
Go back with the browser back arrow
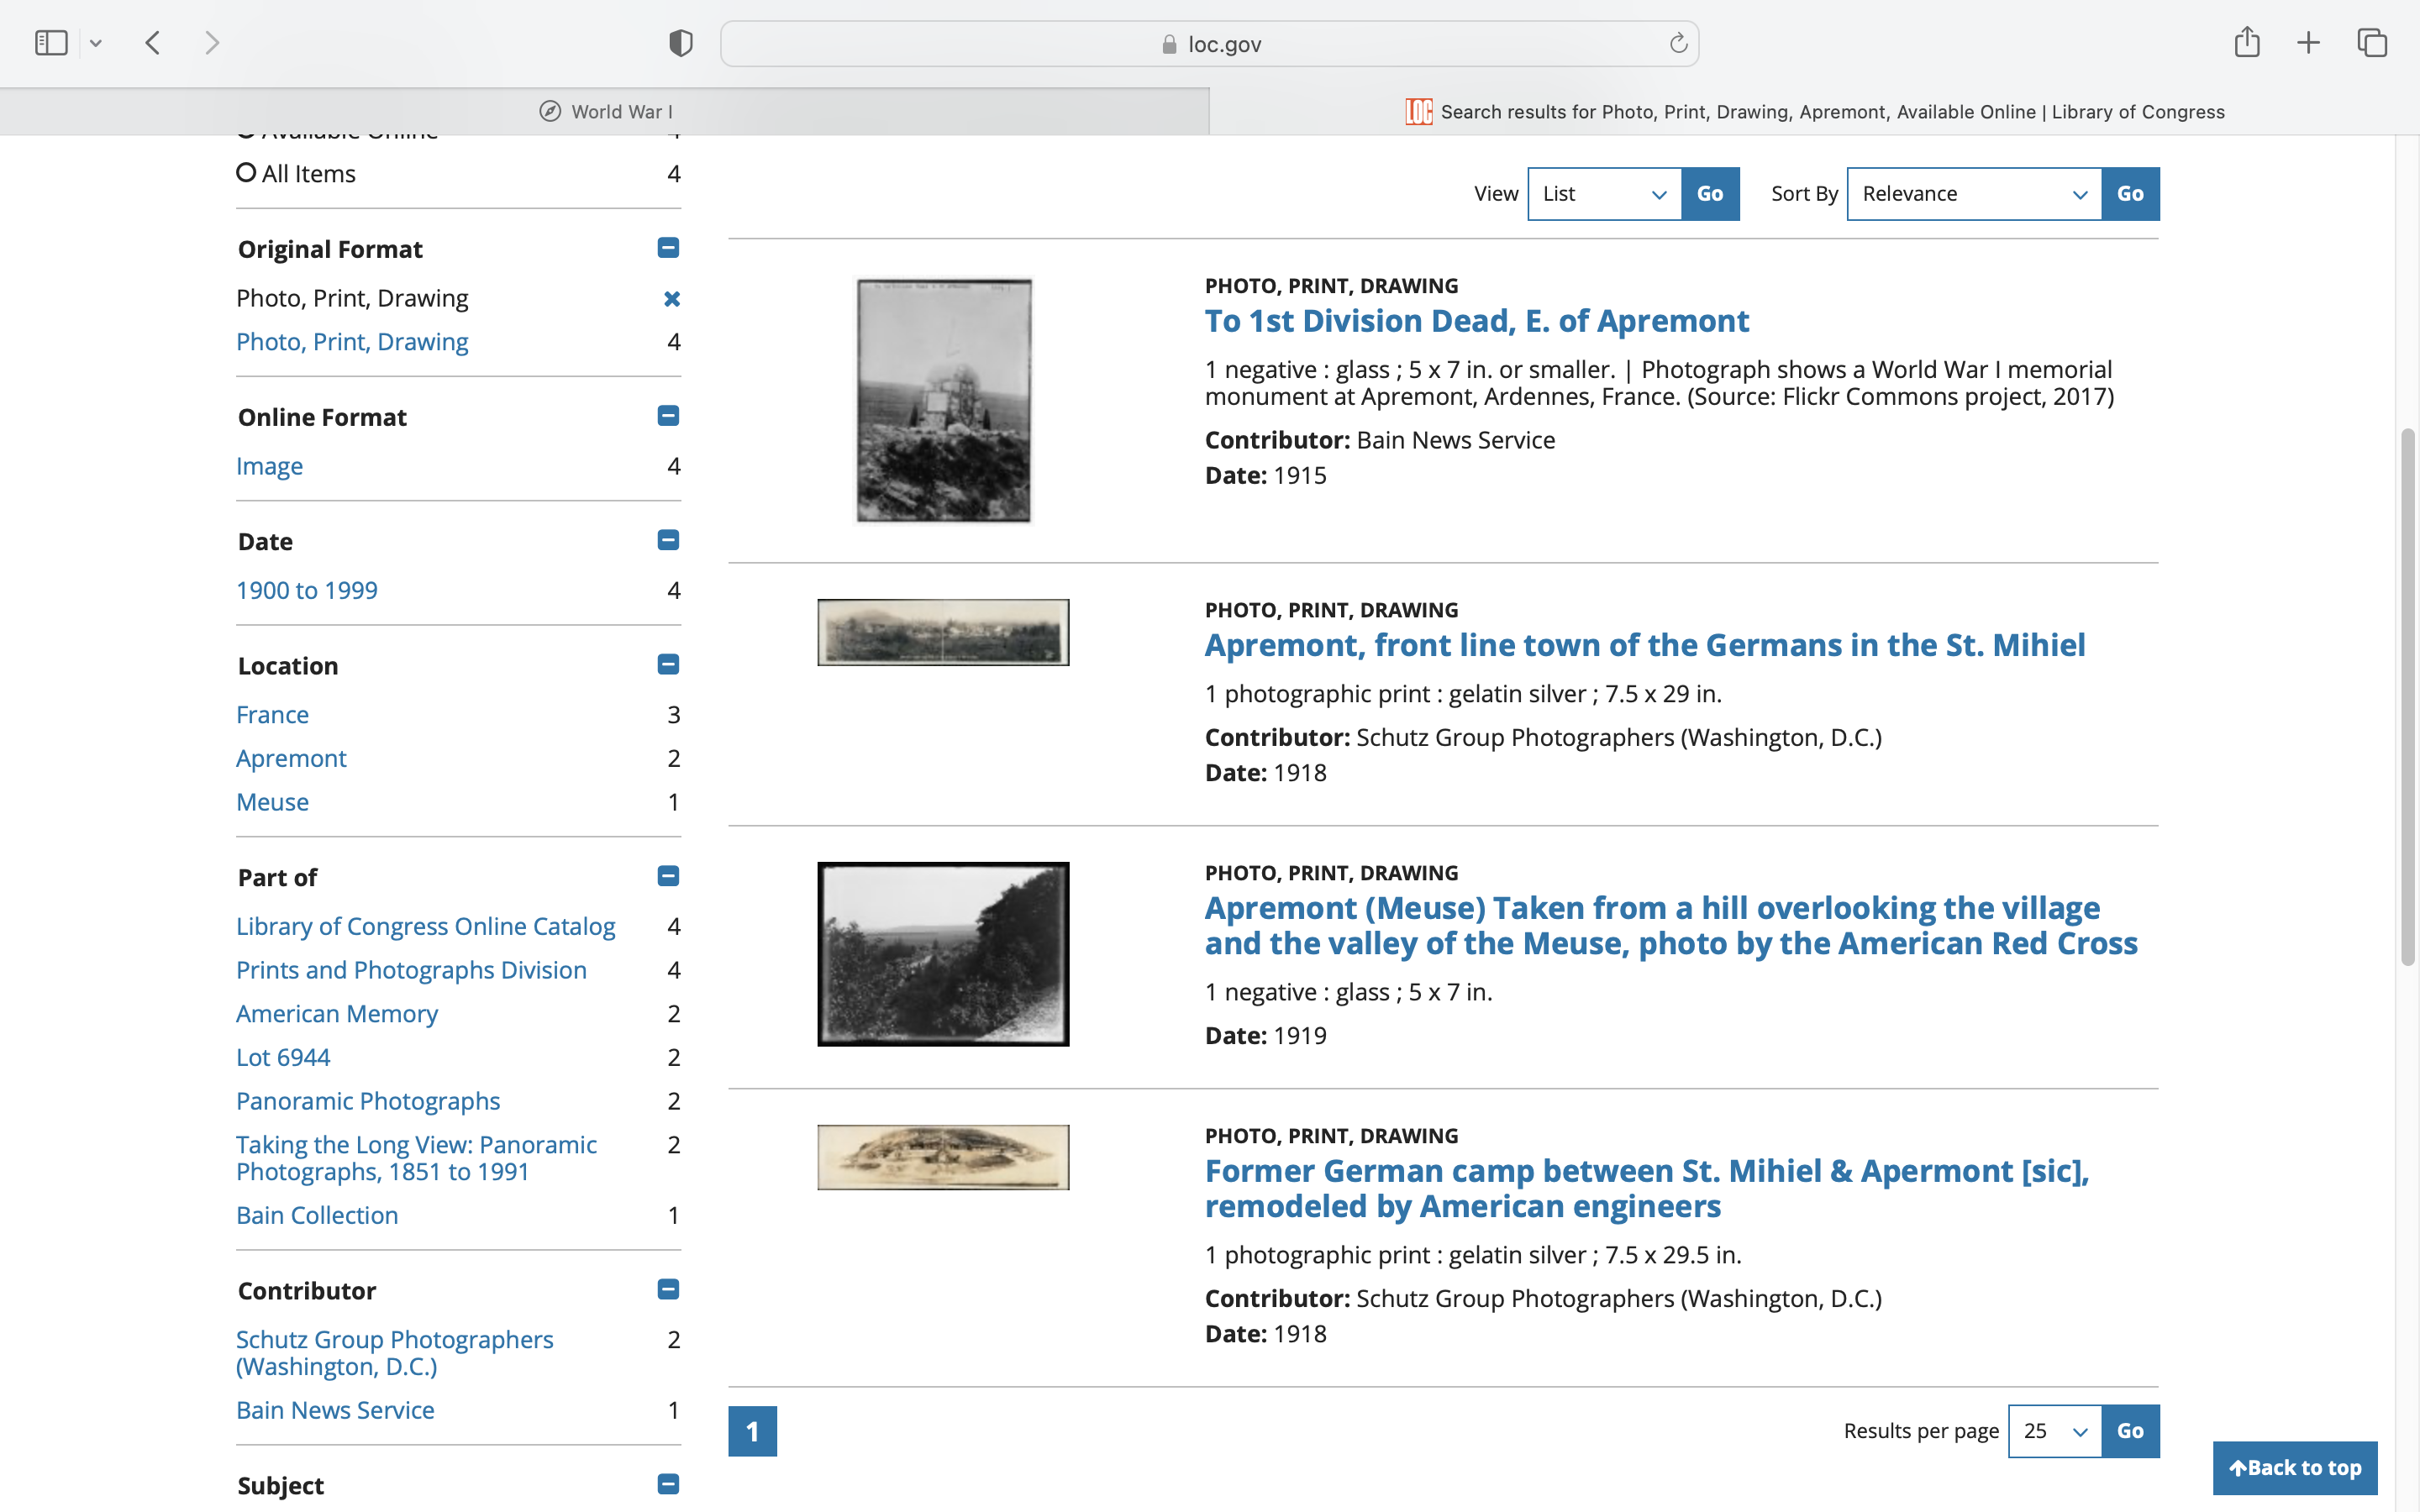point(153,43)
